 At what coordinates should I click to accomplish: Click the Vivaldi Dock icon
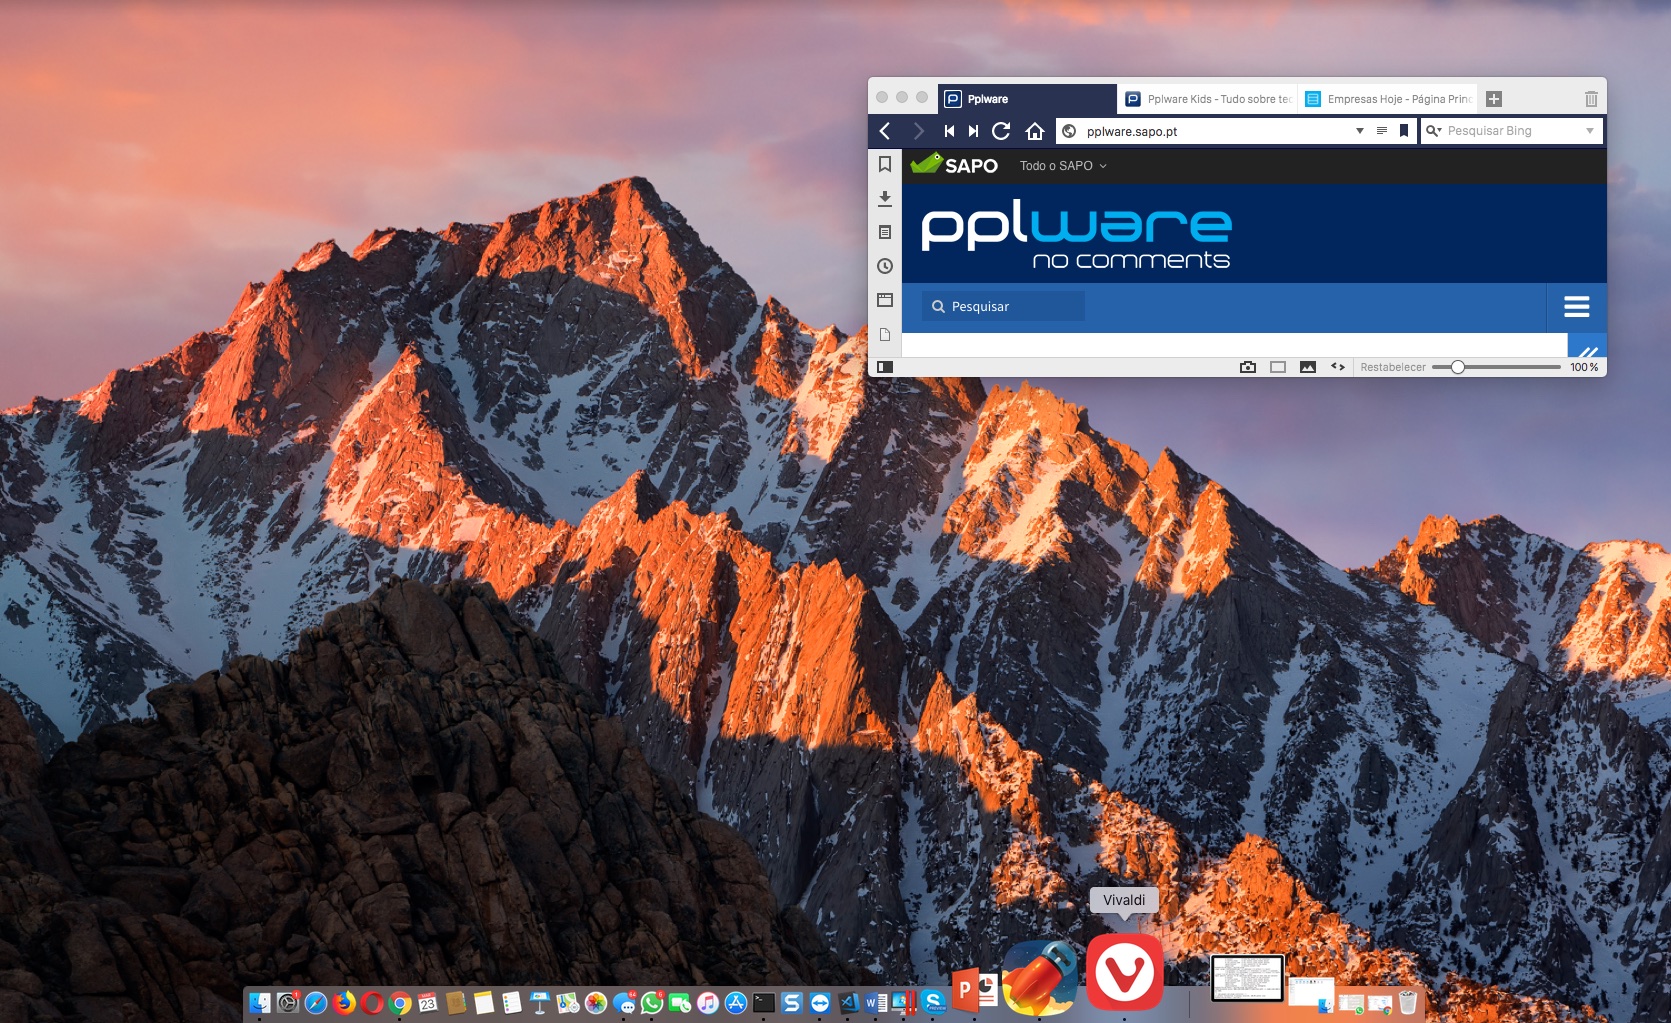[1125, 972]
